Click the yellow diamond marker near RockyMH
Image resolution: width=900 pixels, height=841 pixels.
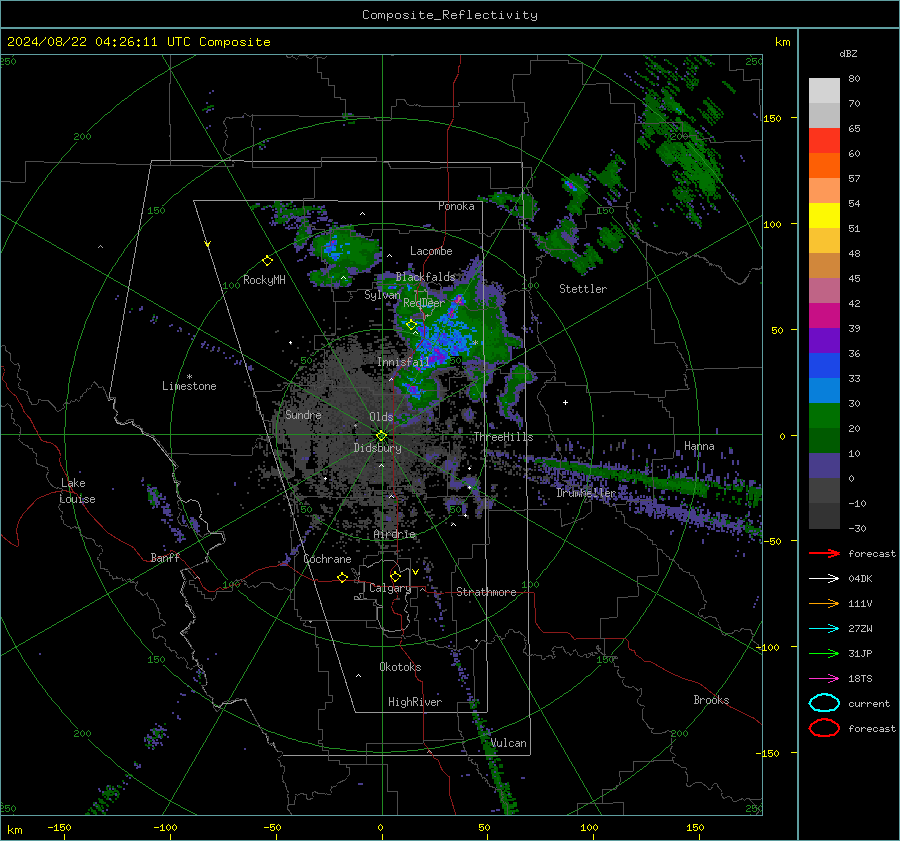[267, 261]
